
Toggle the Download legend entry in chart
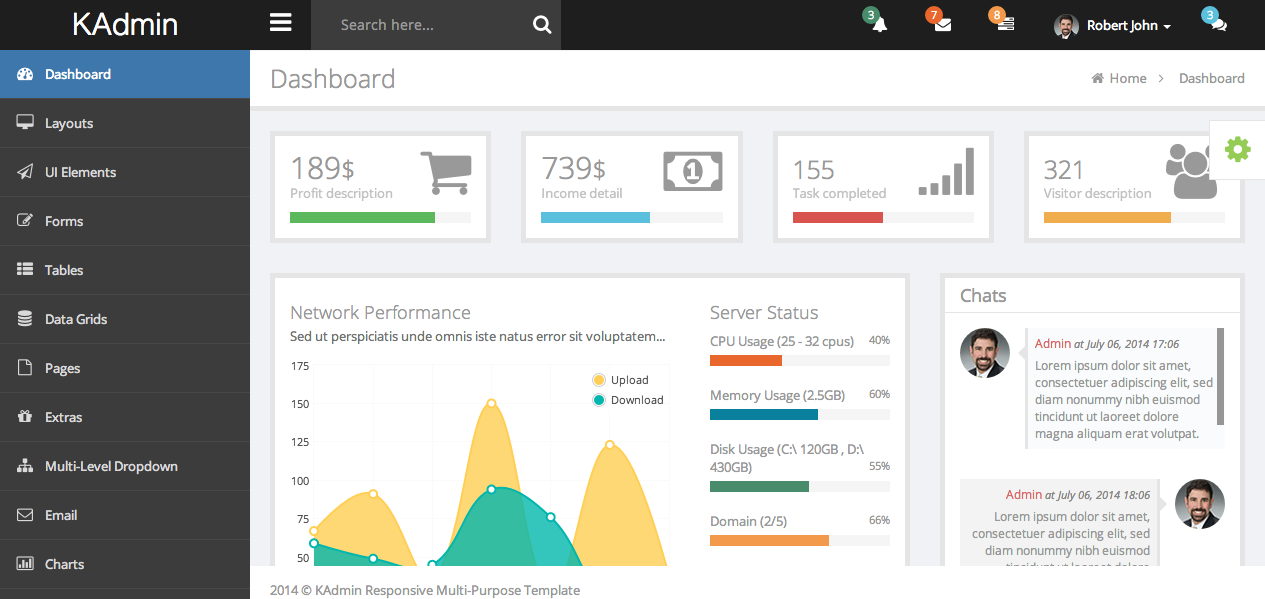[x=627, y=400]
